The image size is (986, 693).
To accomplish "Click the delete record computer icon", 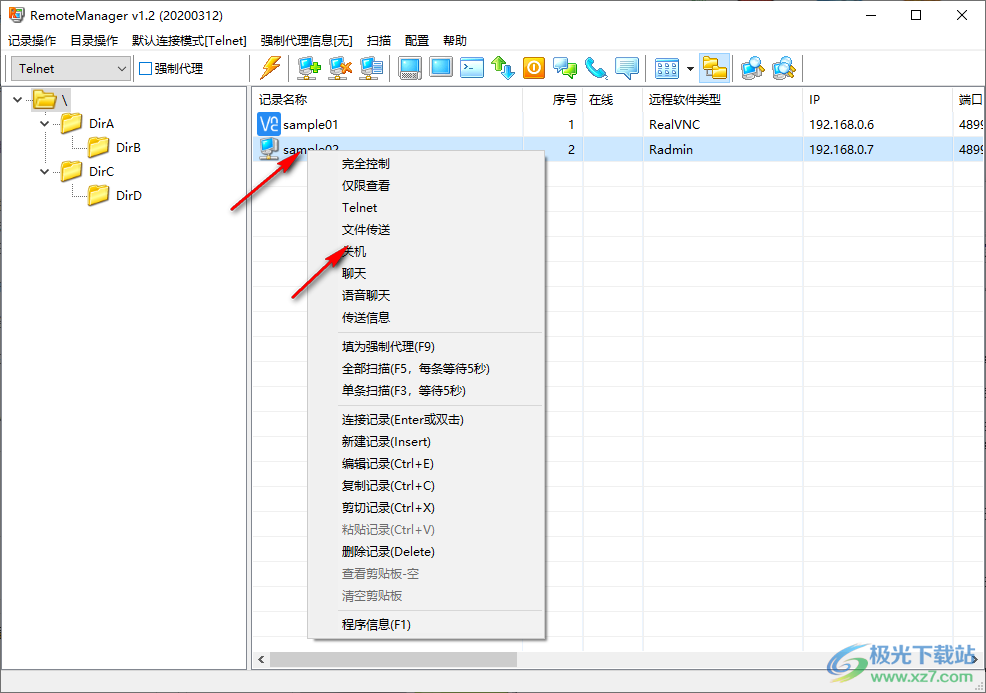I will point(340,68).
